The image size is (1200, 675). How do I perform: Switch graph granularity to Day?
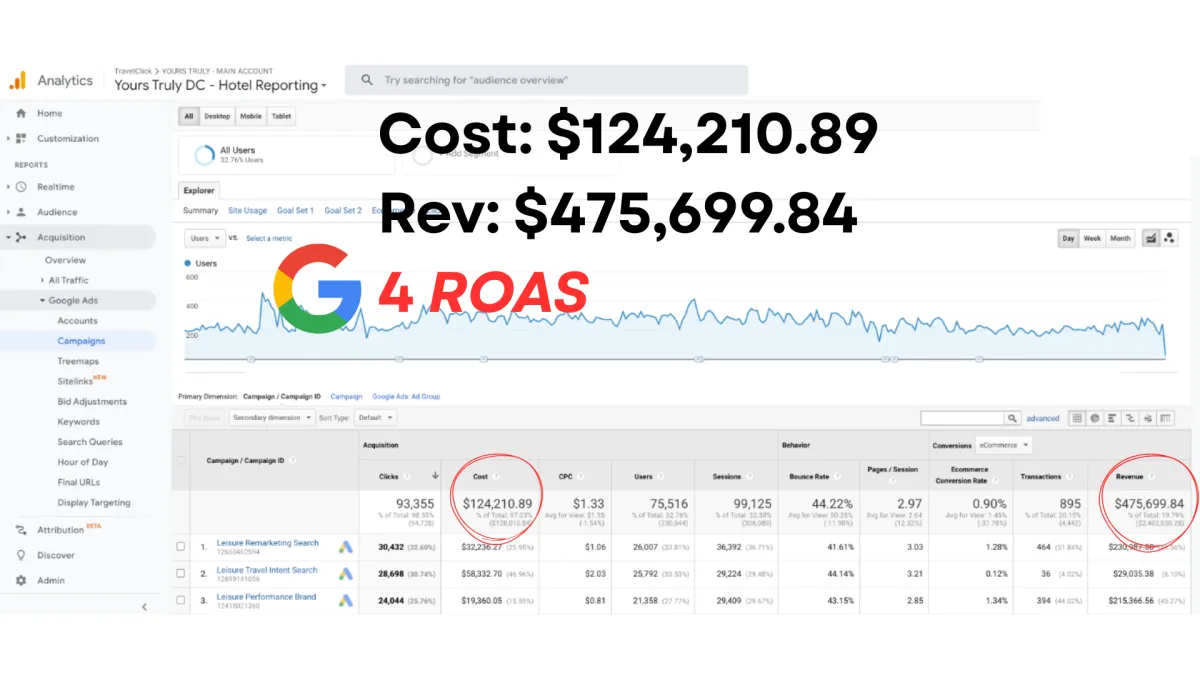[1068, 238]
